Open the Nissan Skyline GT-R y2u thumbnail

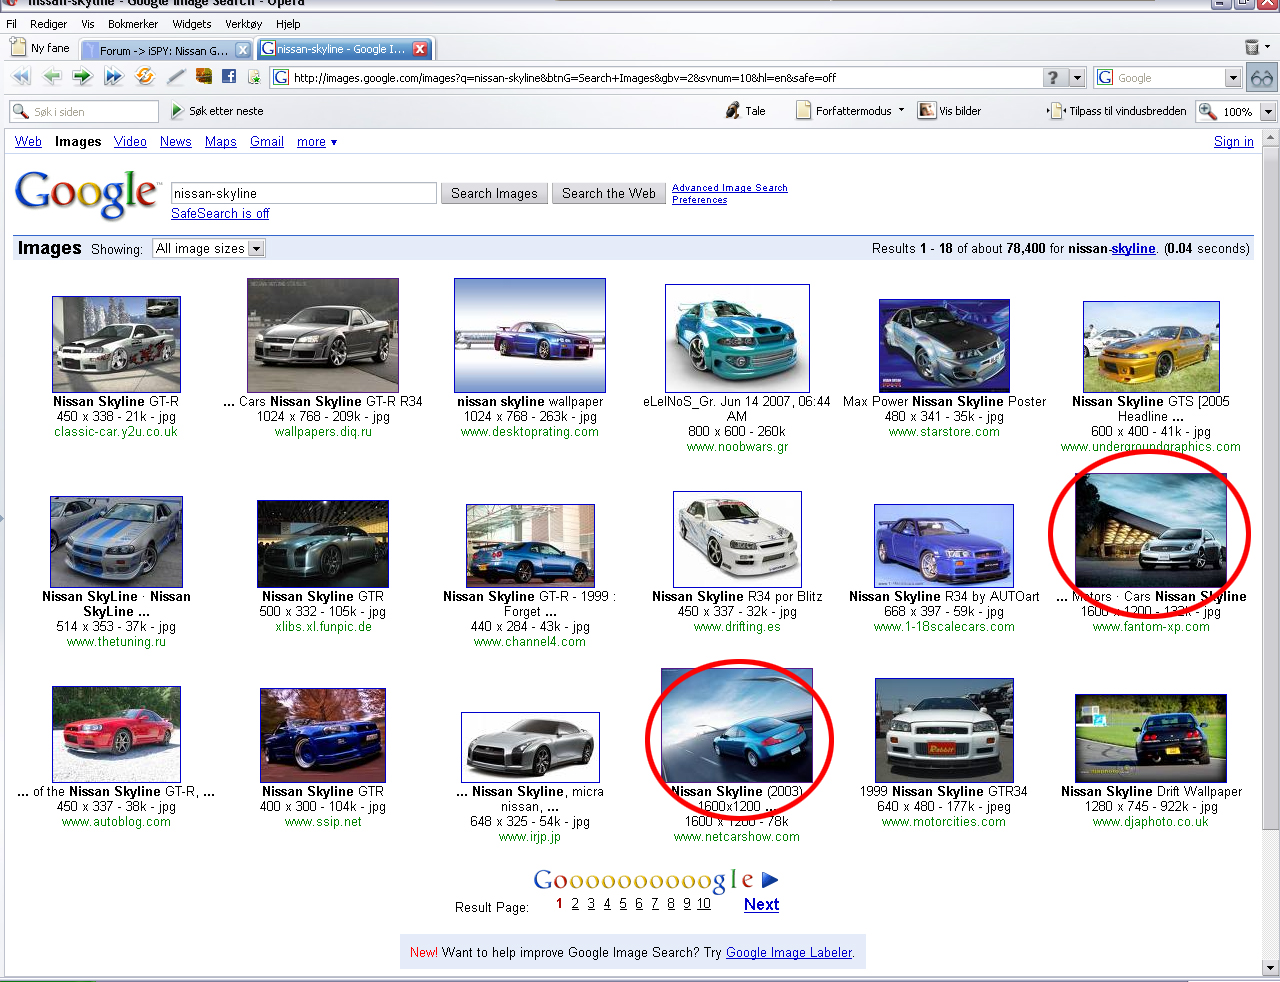pos(116,344)
